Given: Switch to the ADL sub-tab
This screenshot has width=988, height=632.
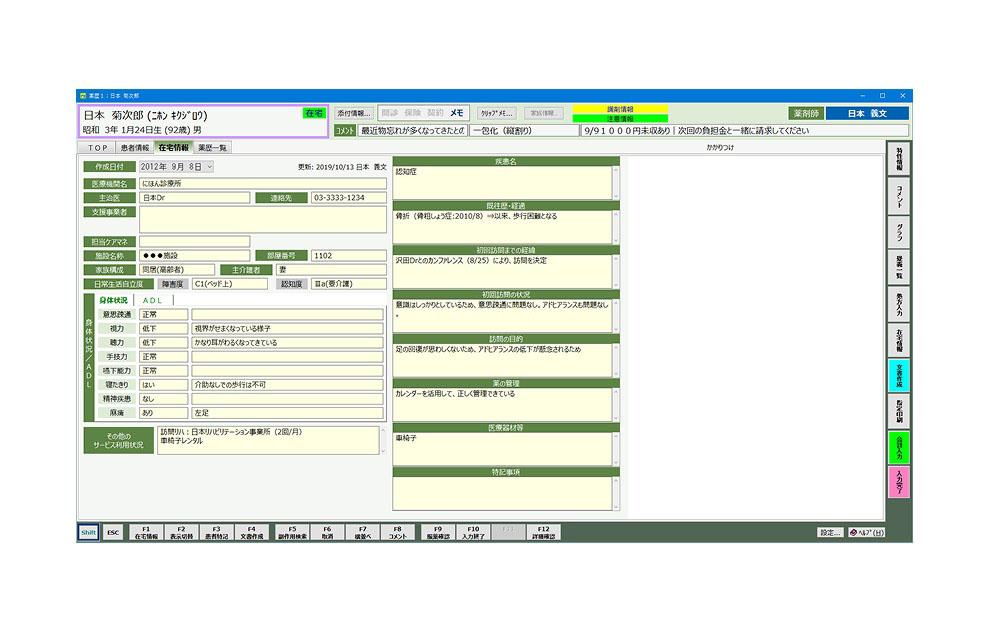Looking at the screenshot, I should 152,300.
